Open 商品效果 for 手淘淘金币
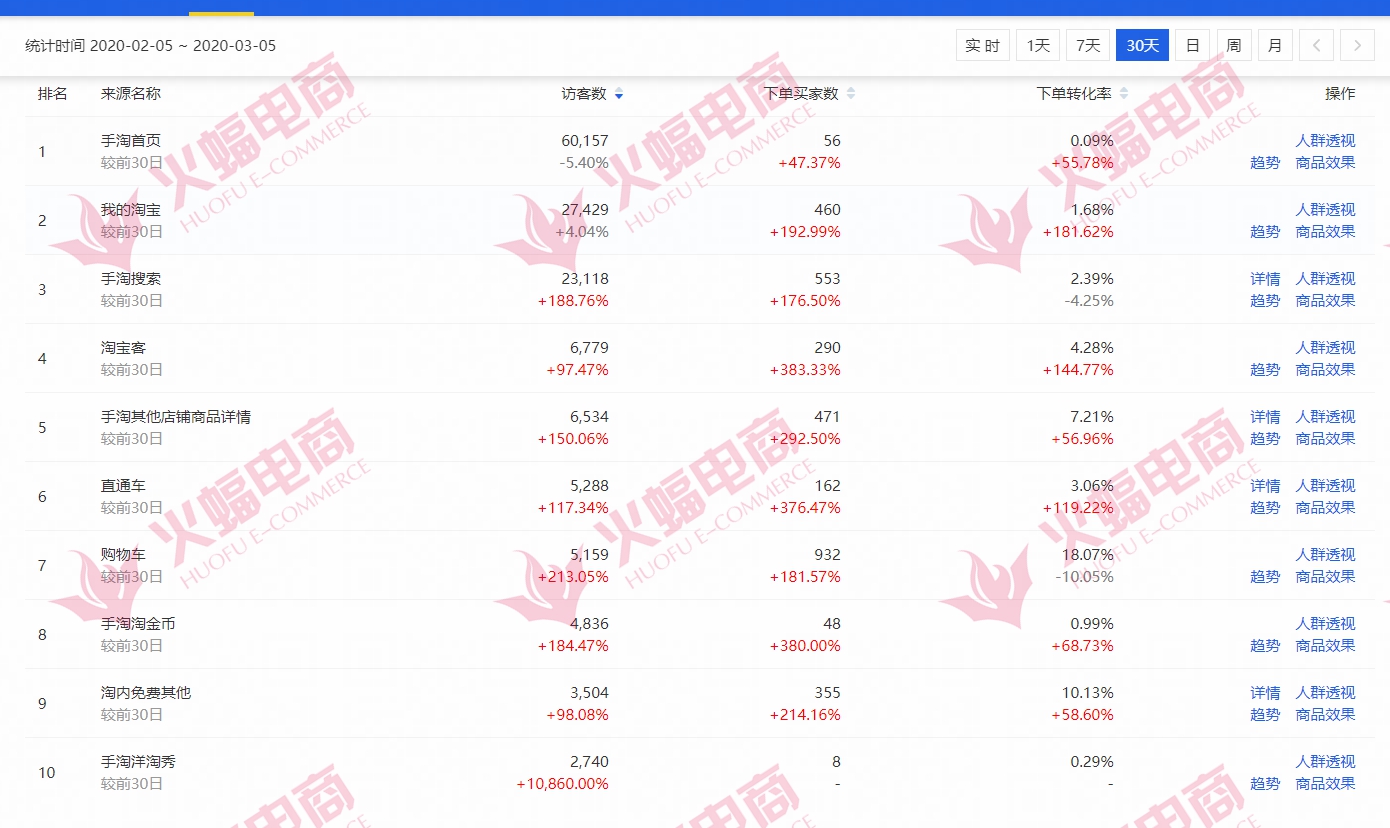Image resolution: width=1390 pixels, height=828 pixels. click(x=1325, y=646)
